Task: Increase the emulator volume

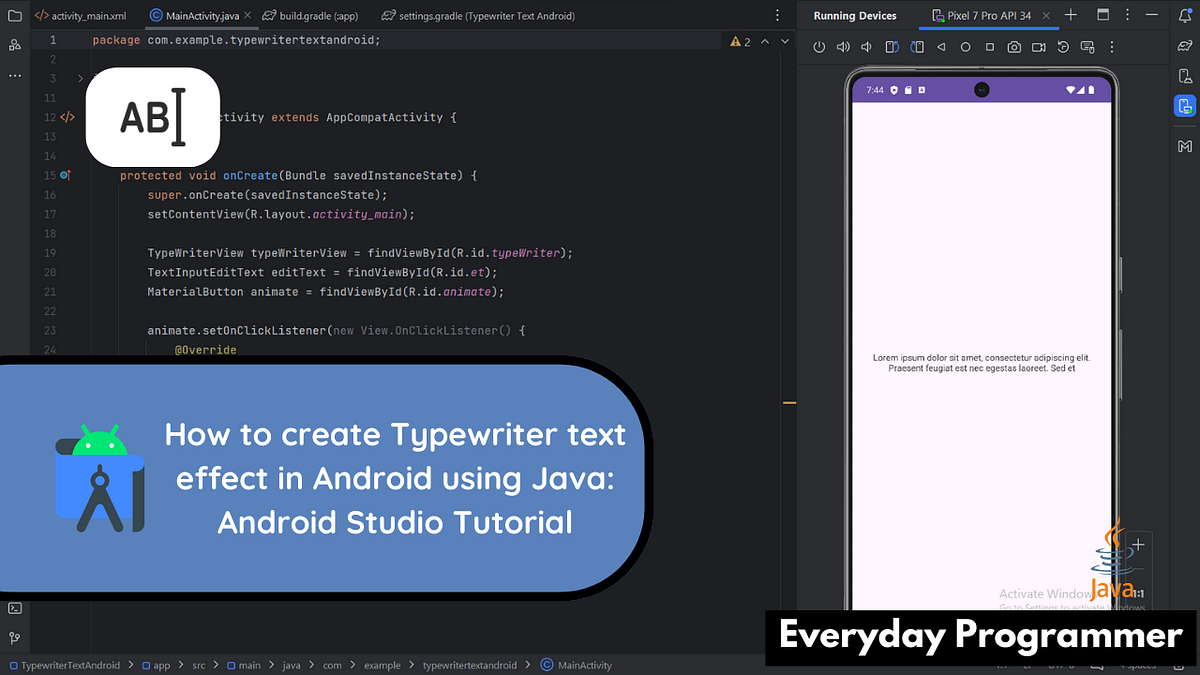Action: coord(843,46)
